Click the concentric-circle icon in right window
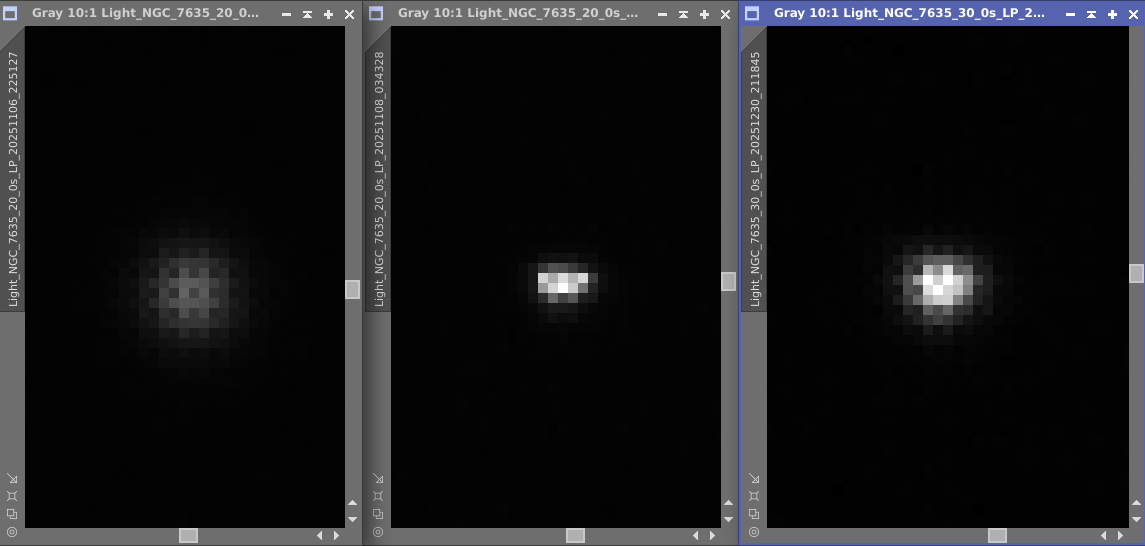1145x546 pixels. tap(754, 532)
